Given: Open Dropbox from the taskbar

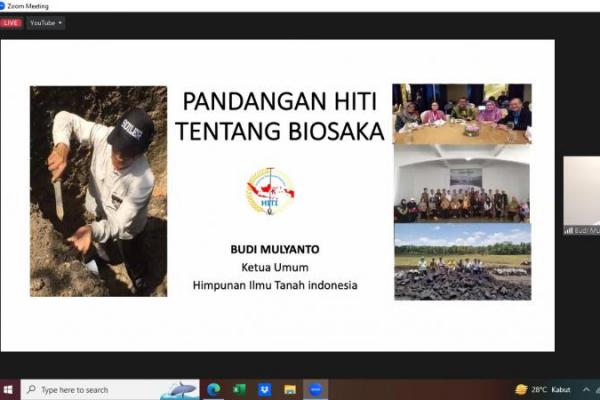Looking at the screenshot, I should pyautogui.click(x=264, y=390).
